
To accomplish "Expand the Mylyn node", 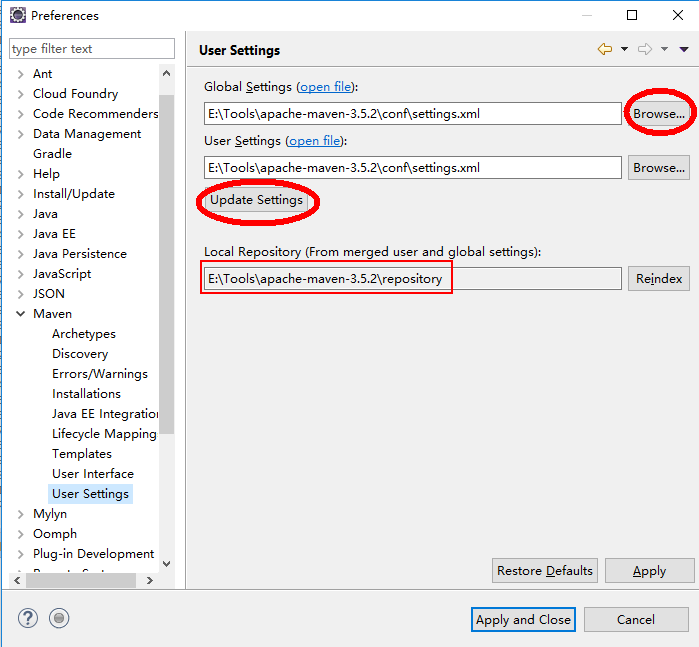I will pyautogui.click(x=20, y=514).
